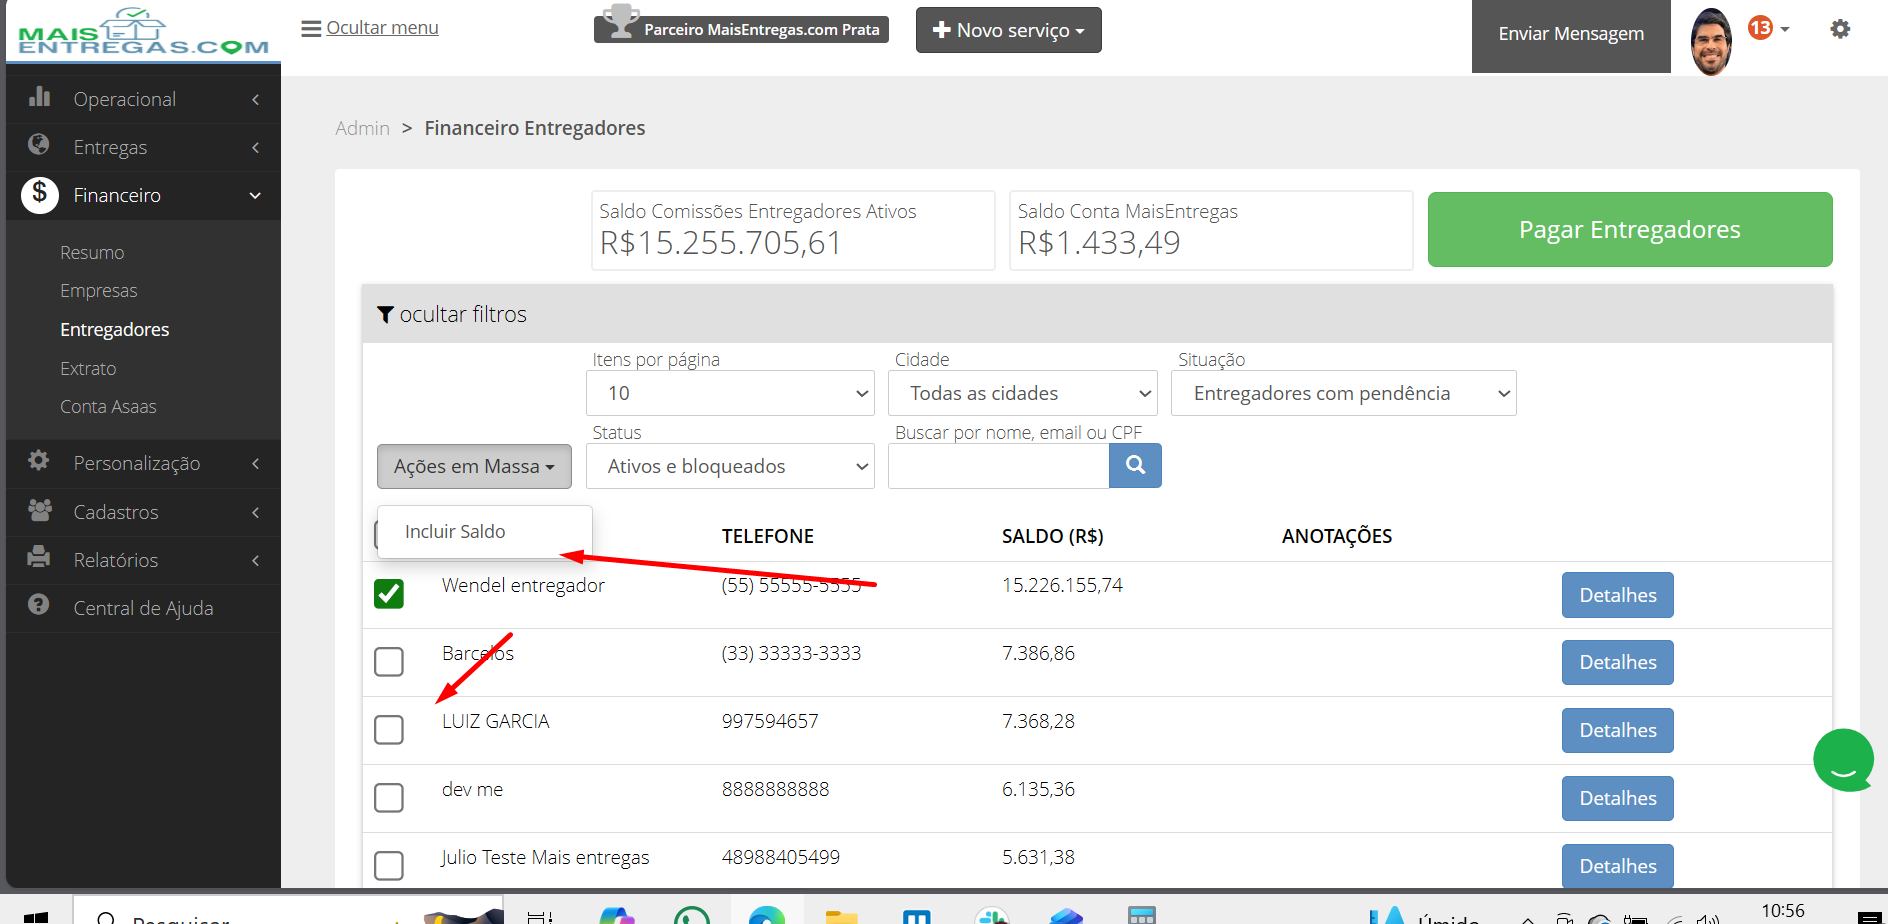
Task: Click the MaisEntregas.com logo
Action: coord(143,32)
